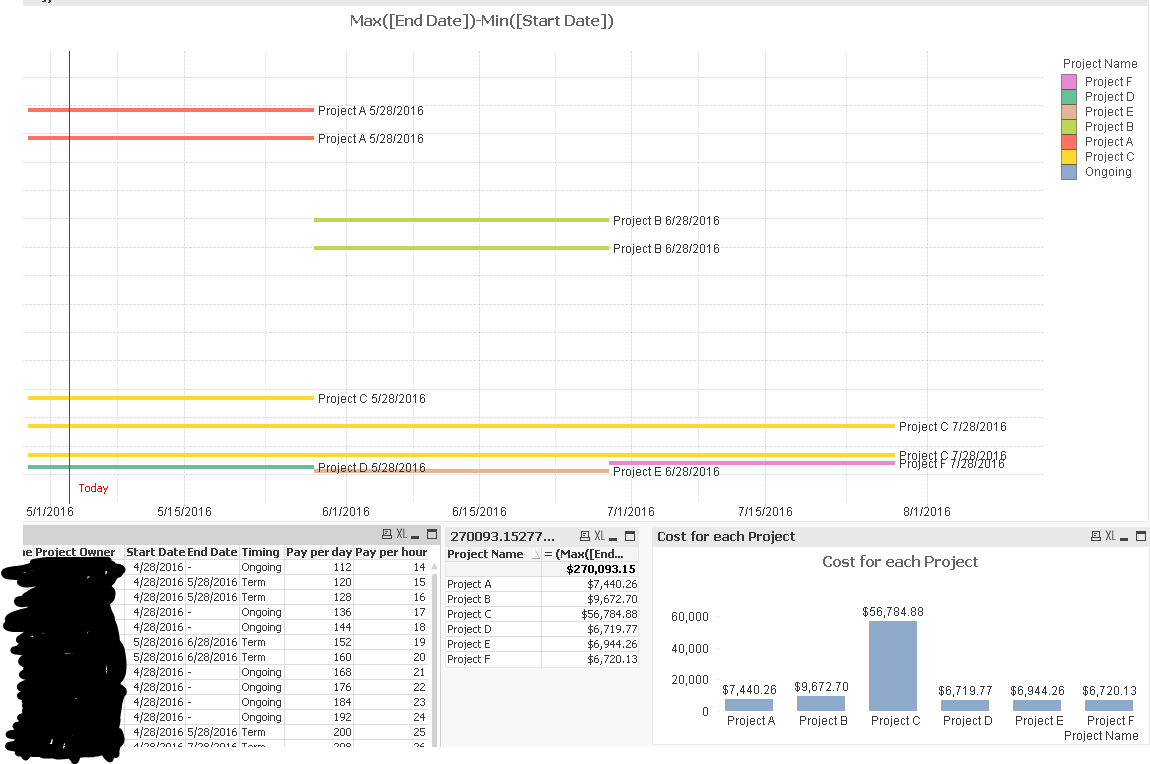Print the Cost for each Project chart

click(x=1095, y=537)
